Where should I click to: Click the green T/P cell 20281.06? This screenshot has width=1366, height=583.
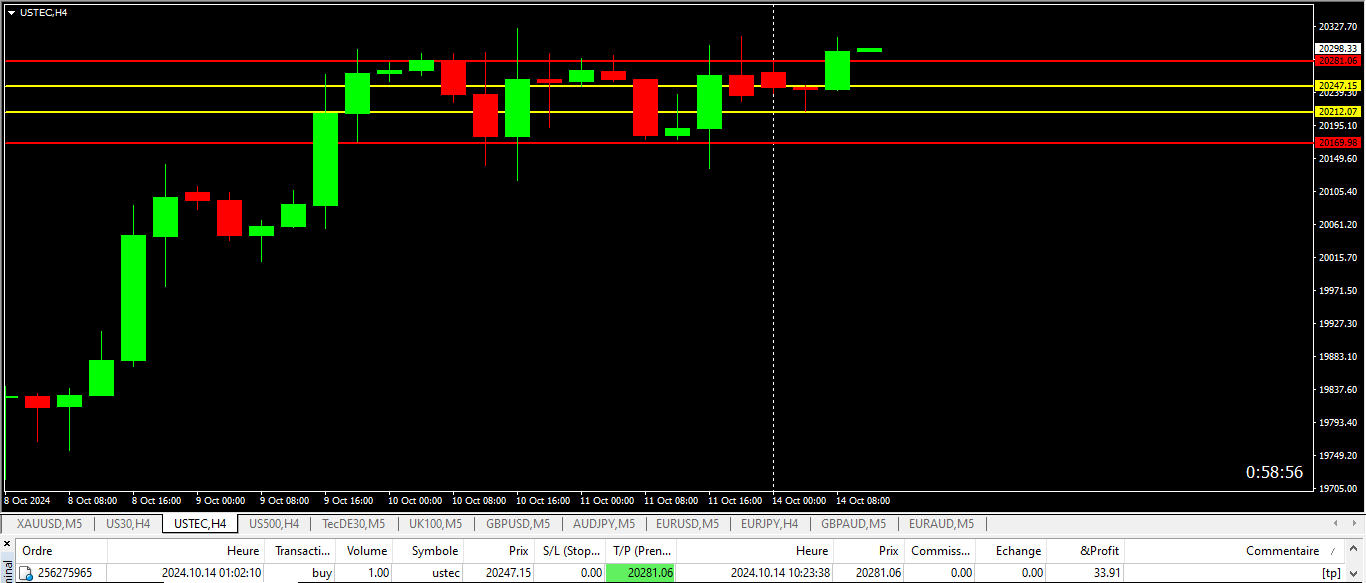(640, 573)
